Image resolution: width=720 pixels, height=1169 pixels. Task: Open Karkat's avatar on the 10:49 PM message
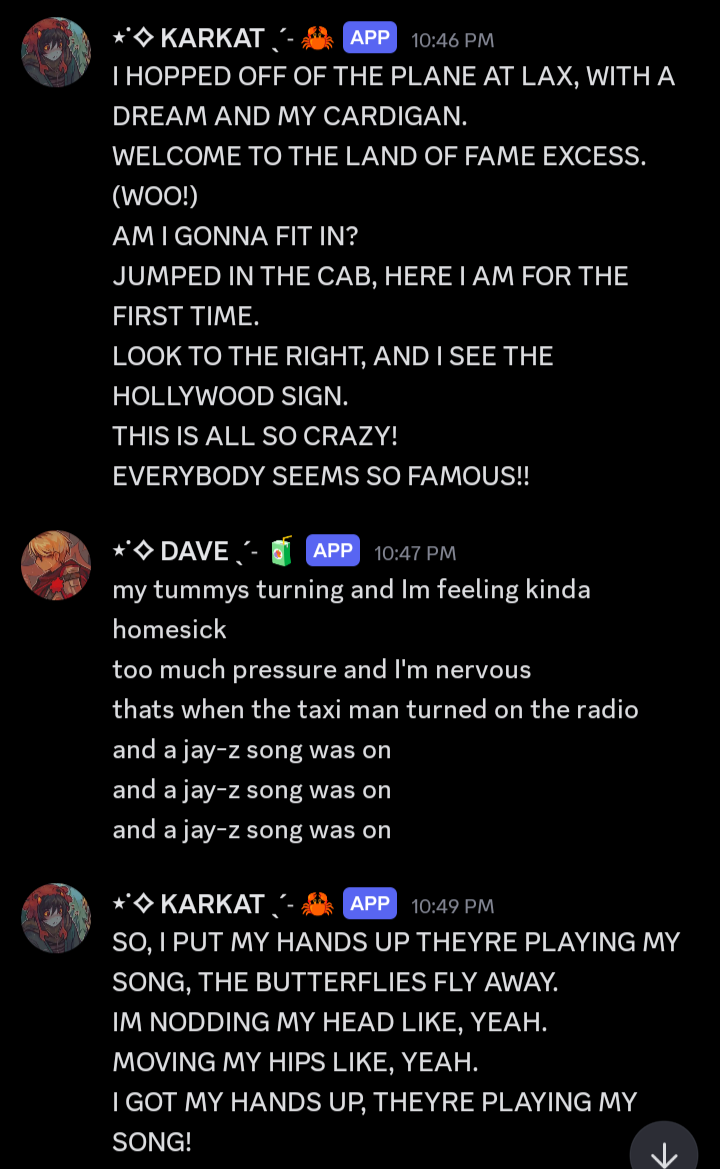pyautogui.click(x=56, y=918)
